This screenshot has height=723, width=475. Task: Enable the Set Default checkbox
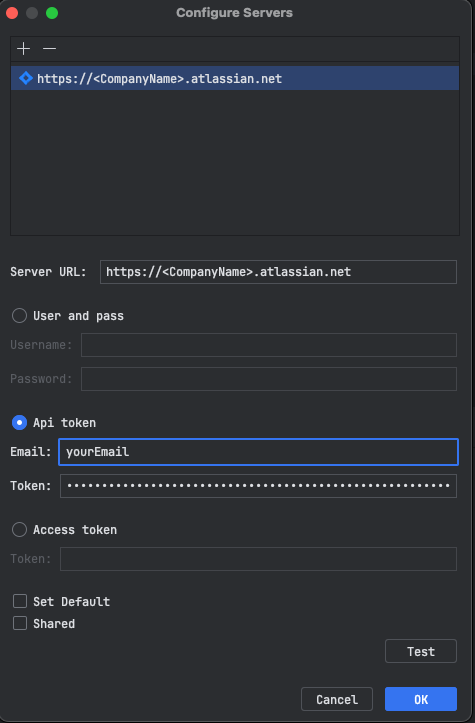point(20,601)
